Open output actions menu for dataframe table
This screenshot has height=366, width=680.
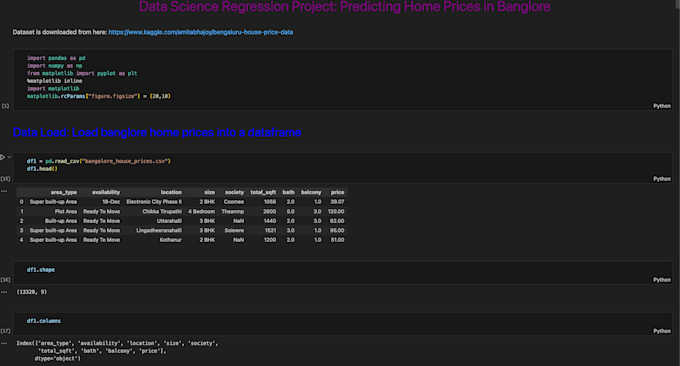(4, 191)
